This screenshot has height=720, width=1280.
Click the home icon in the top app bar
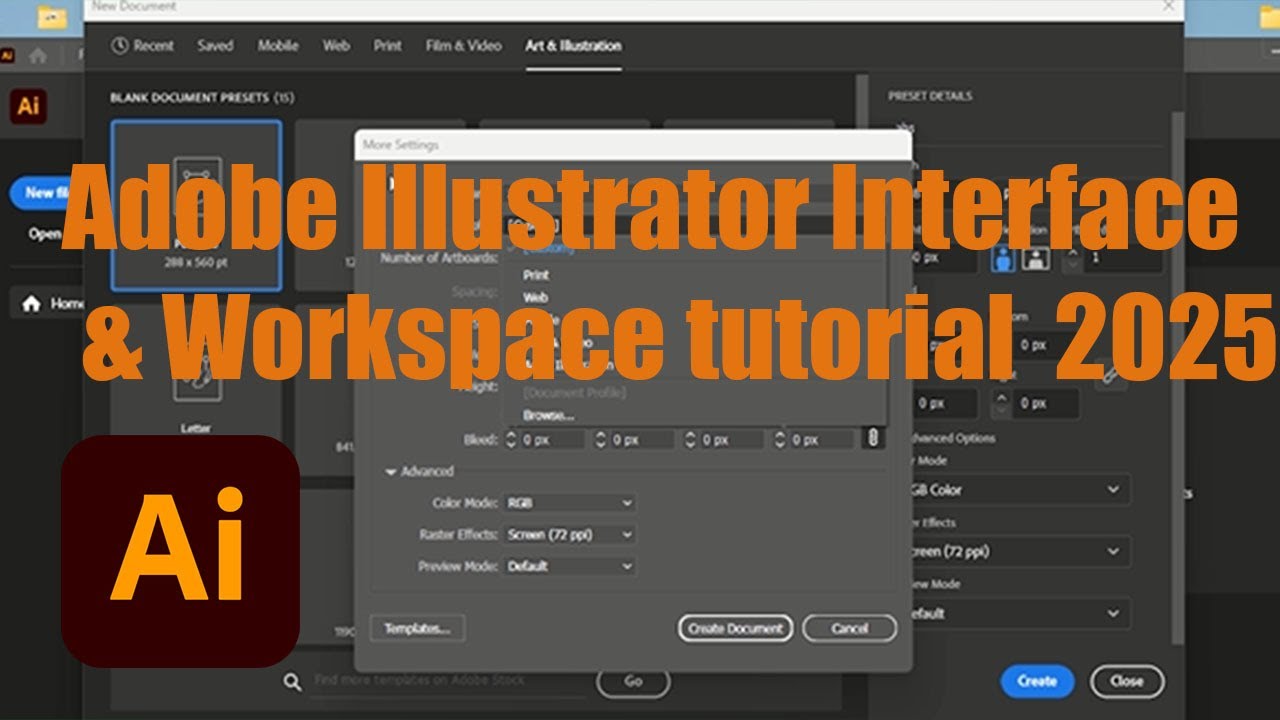(38, 55)
